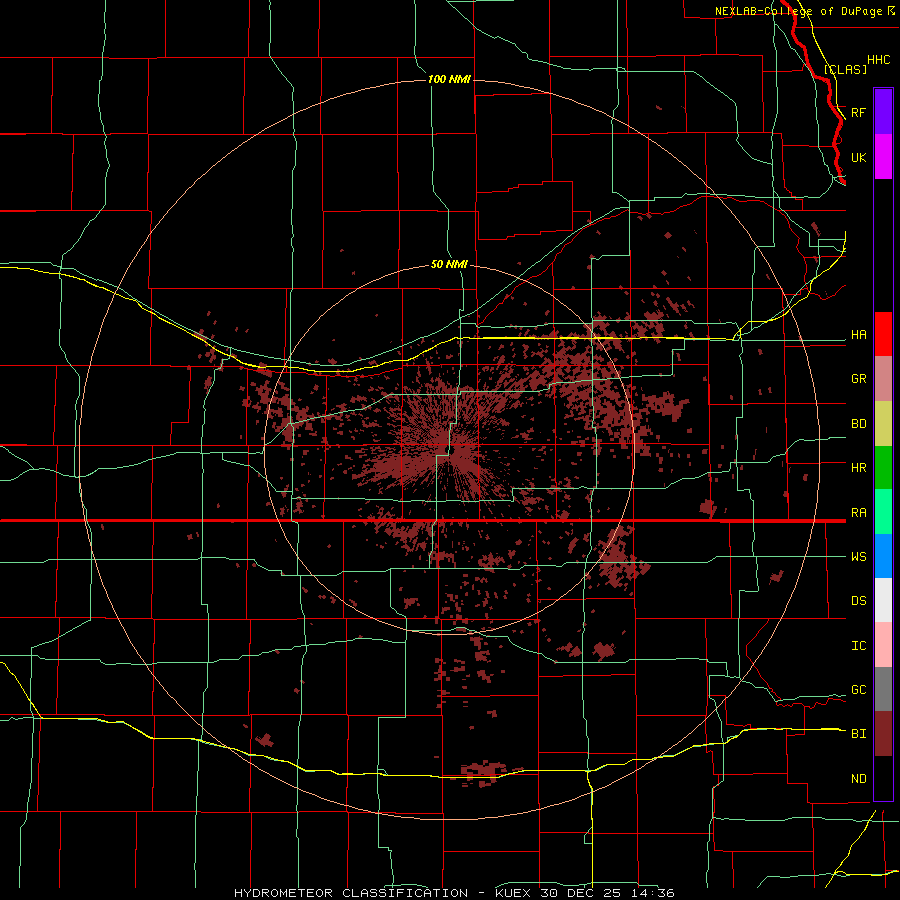The image size is (900, 900).
Task: Click the ND black legend swatch
Action: (x=883, y=778)
